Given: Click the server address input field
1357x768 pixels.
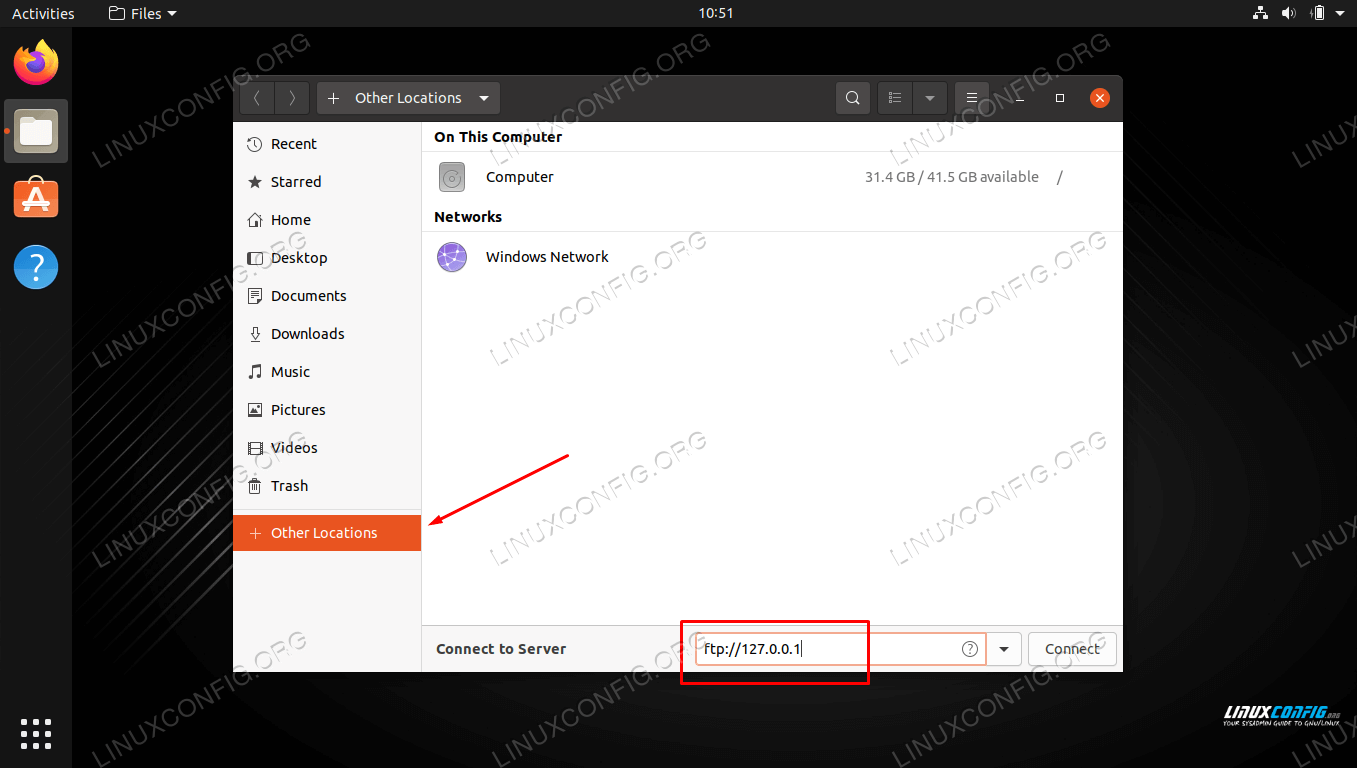Looking at the screenshot, I should (841, 649).
